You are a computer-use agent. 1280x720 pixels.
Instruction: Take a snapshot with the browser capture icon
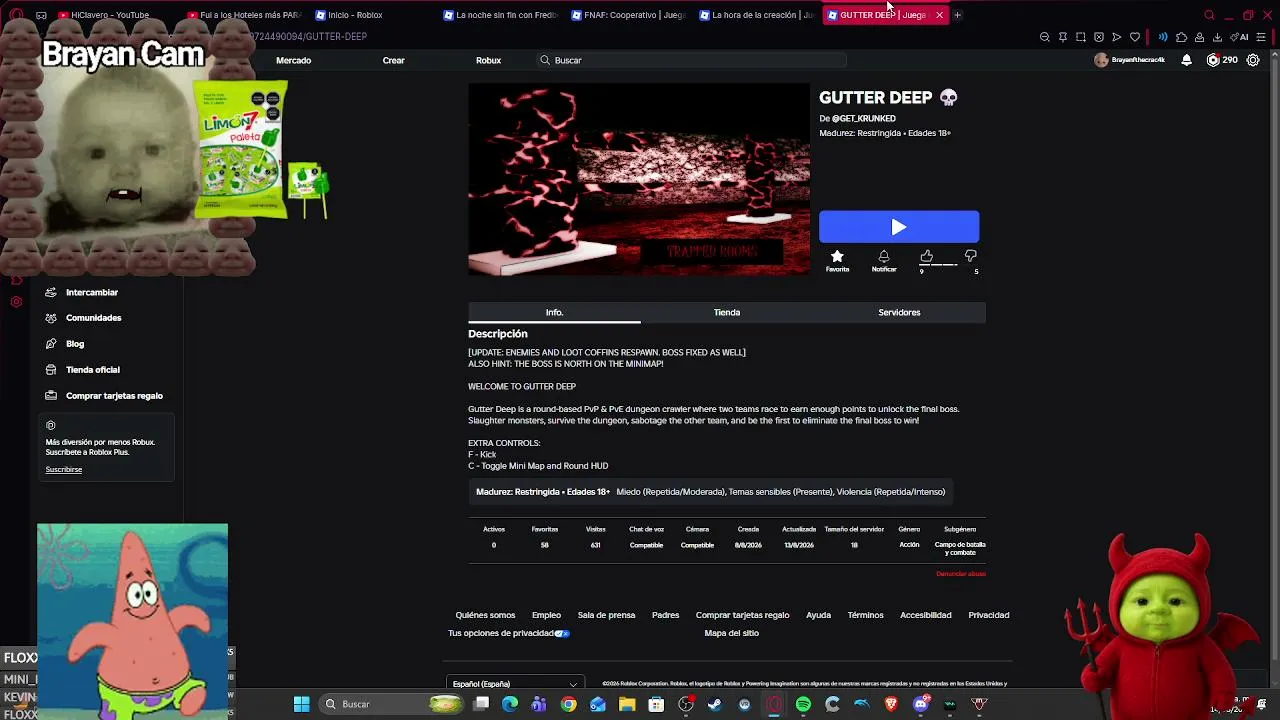pyautogui.click(x=1081, y=37)
